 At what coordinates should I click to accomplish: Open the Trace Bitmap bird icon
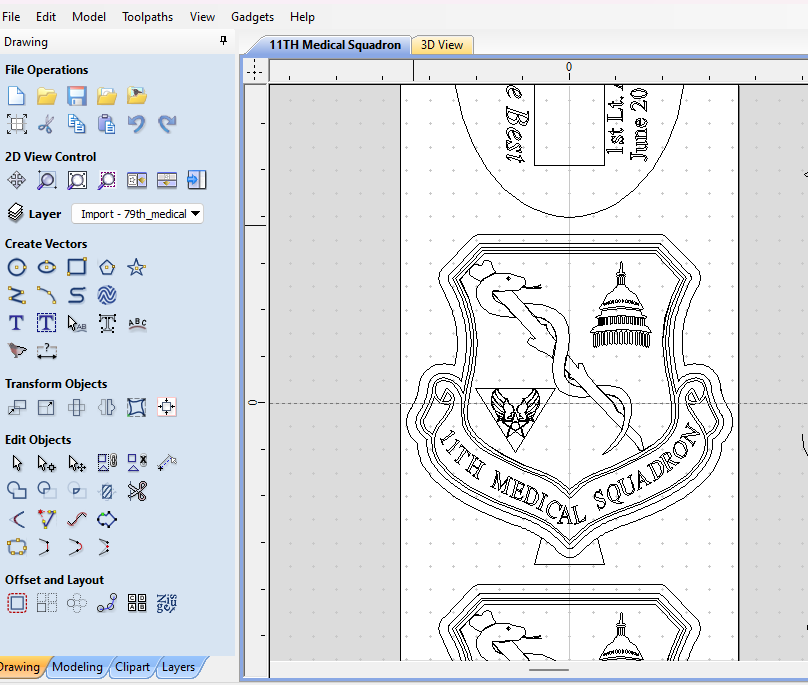[16, 350]
